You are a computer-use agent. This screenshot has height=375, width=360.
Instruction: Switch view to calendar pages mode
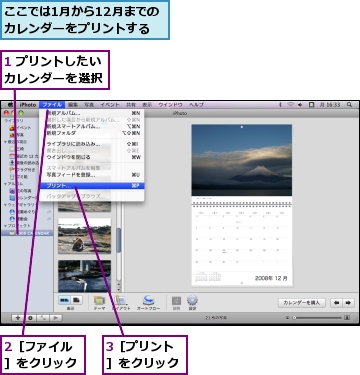point(64,300)
